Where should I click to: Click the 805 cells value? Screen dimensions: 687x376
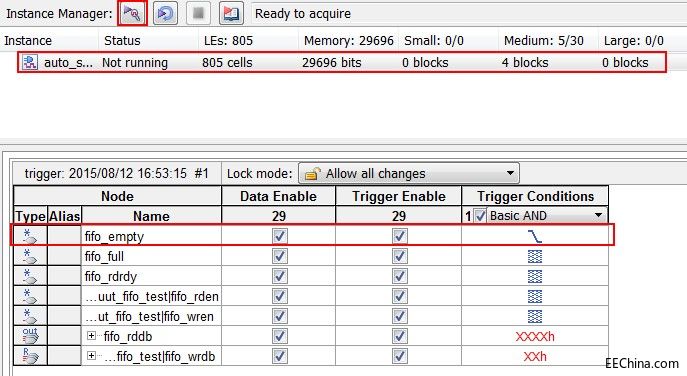[227, 63]
